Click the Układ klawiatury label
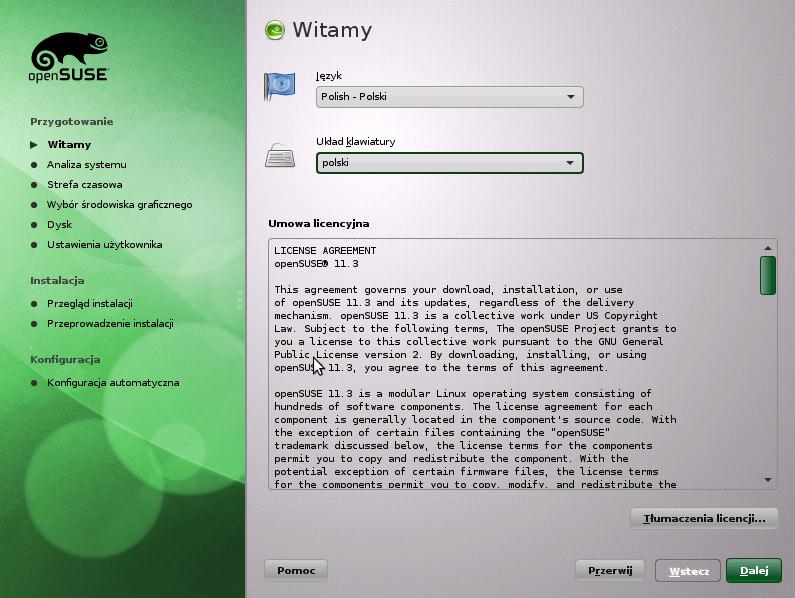The height and width of the screenshot is (598, 795). point(355,142)
